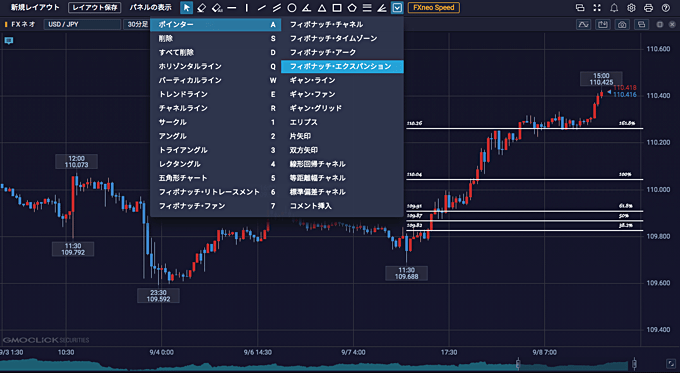Choose 双方矢印 menu entry
The image size is (680, 373).
pos(342,150)
